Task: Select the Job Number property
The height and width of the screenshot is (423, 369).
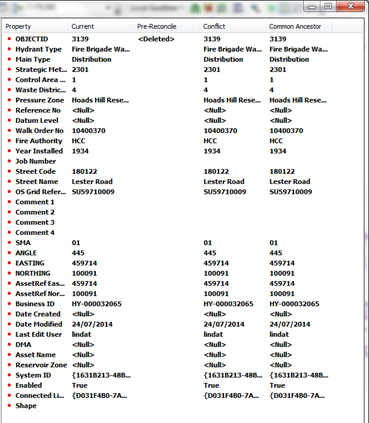Action: (35, 161)
